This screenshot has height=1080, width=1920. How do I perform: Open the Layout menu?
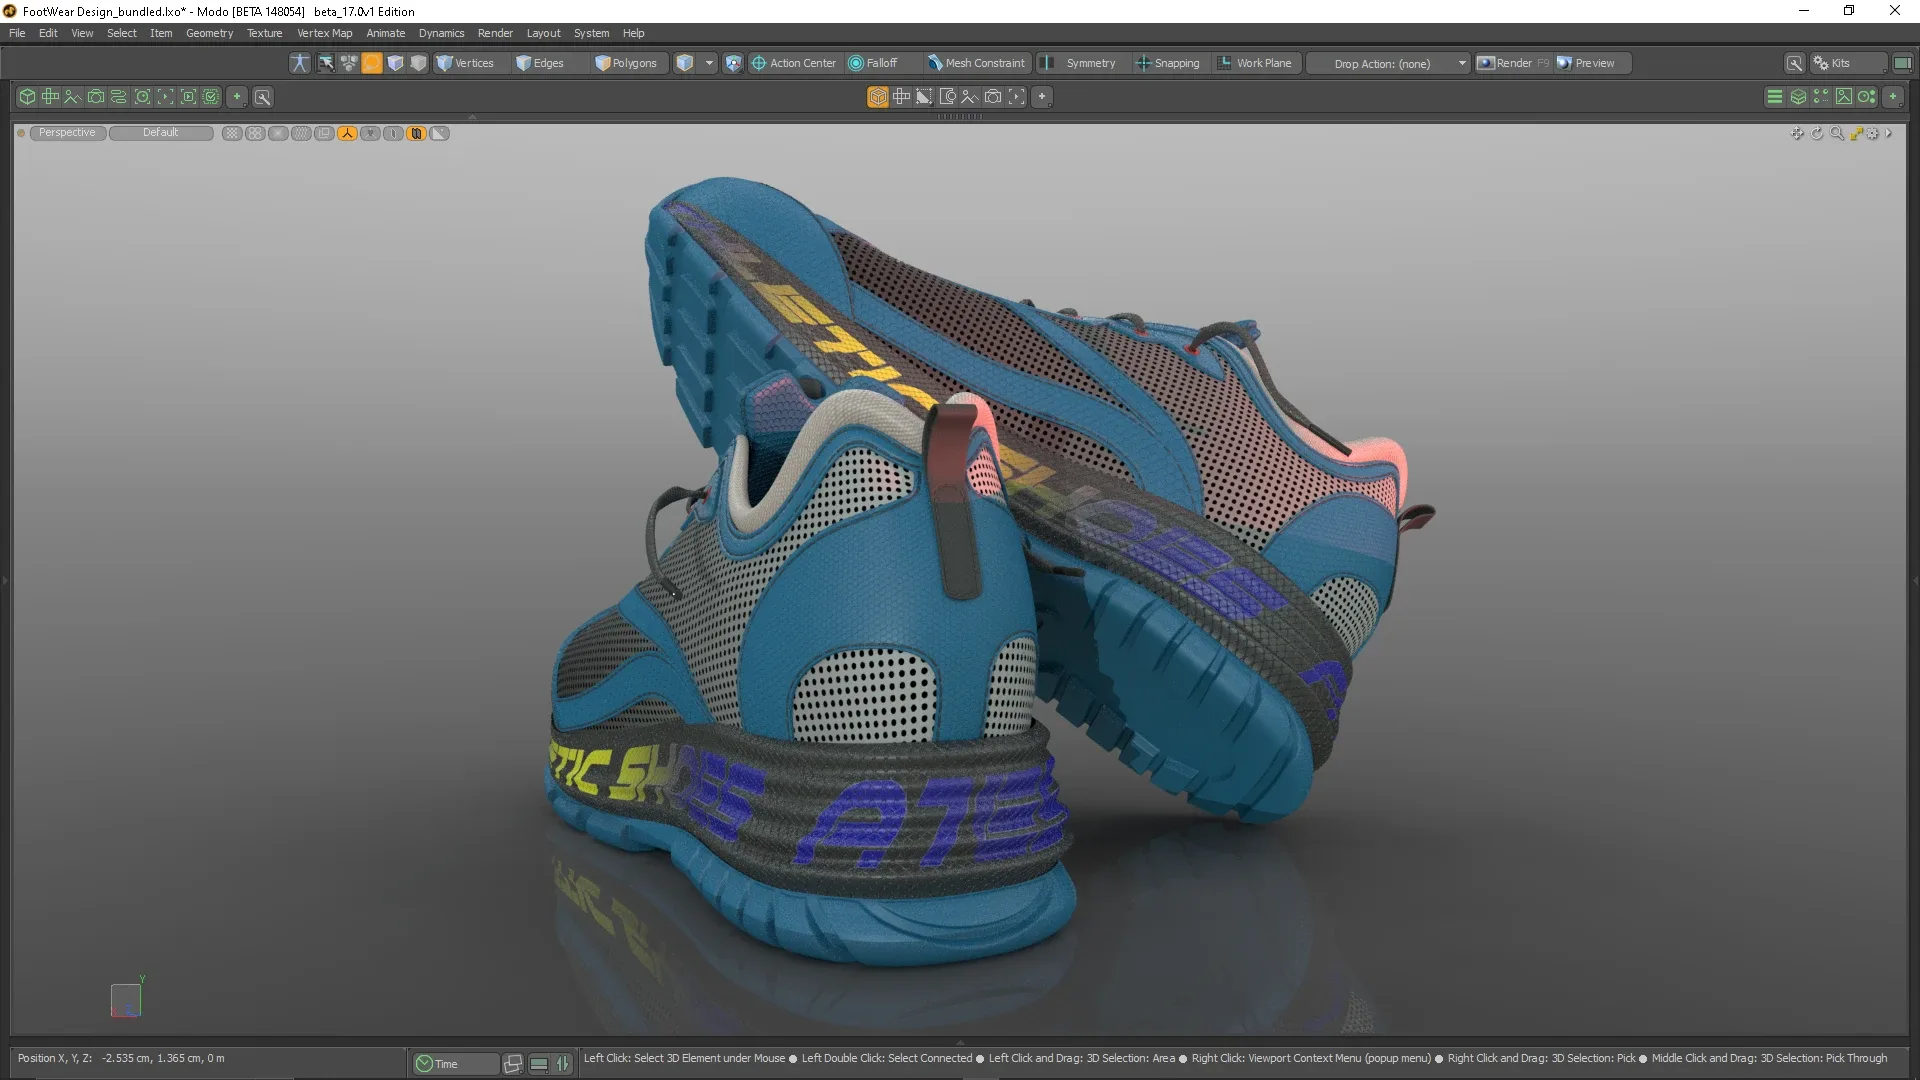[543, 33]
